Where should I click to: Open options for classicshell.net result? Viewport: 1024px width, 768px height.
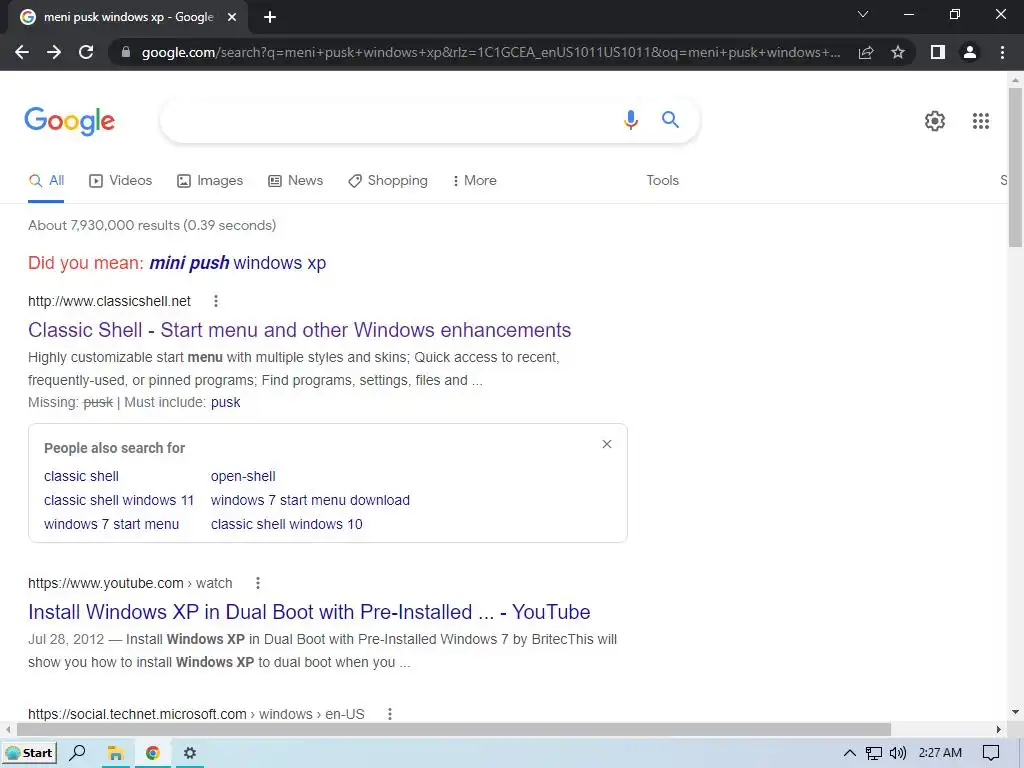pos(216,301)
